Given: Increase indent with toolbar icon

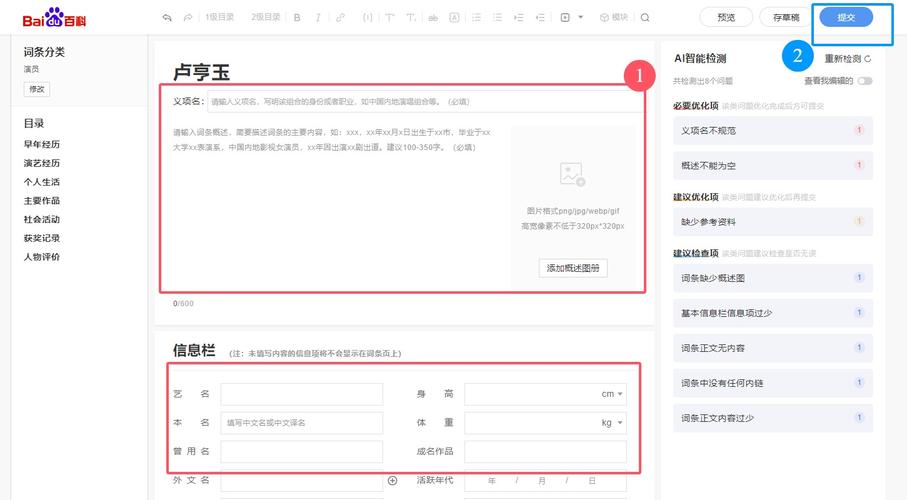Looking at the screenshot, I should [x=519, y=17].
